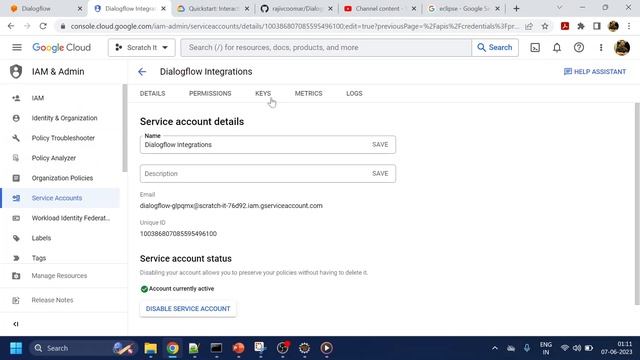The width and height of the screenshot is (640, 360).
Task: Switch to the GitHub rajivcoomar browser tab
Action: point(296,9)
